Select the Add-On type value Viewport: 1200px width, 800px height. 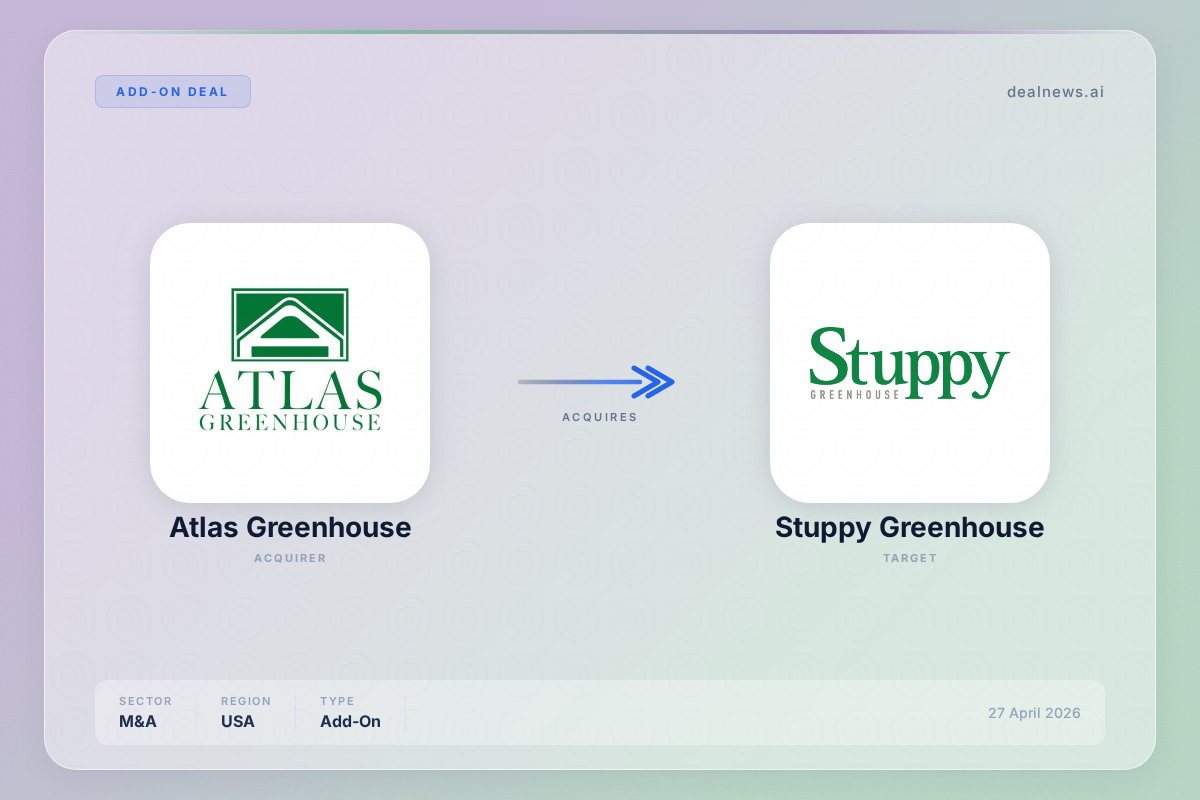click(x=350, y=721)
